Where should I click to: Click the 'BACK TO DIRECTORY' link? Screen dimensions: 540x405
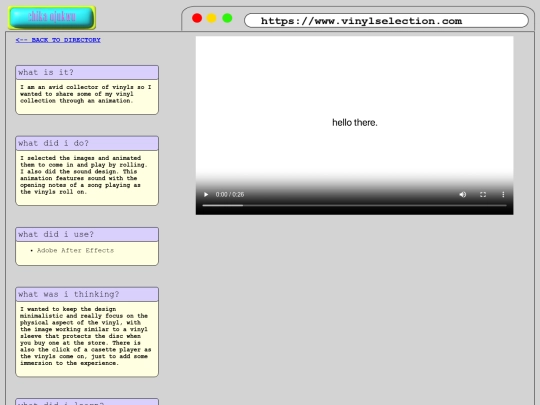58,40
